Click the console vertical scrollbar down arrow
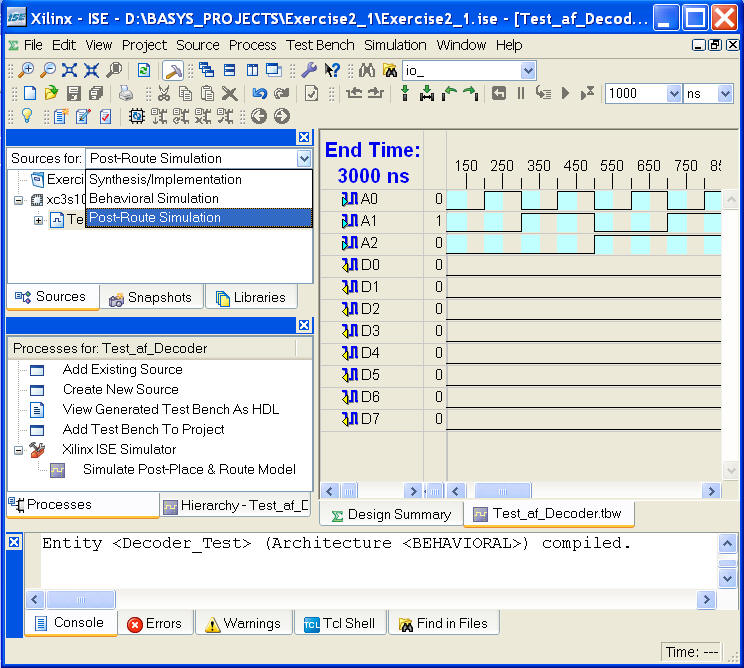The image size is (744, 668). (x=727, y=578)
